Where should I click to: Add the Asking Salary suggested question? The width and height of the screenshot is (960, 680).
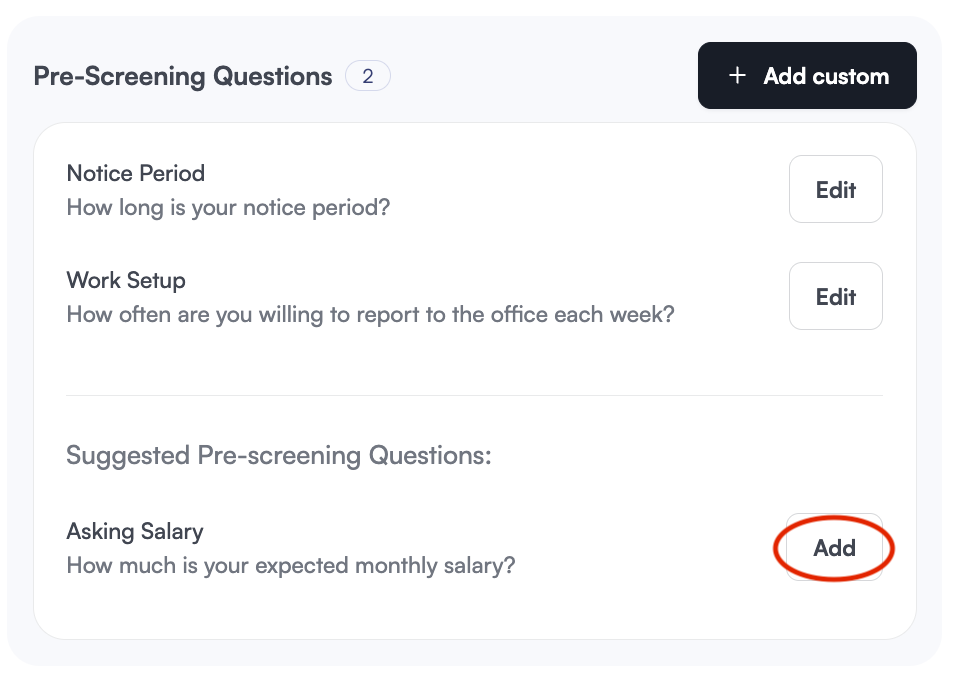pyautogui.click(x=835, y=548)
